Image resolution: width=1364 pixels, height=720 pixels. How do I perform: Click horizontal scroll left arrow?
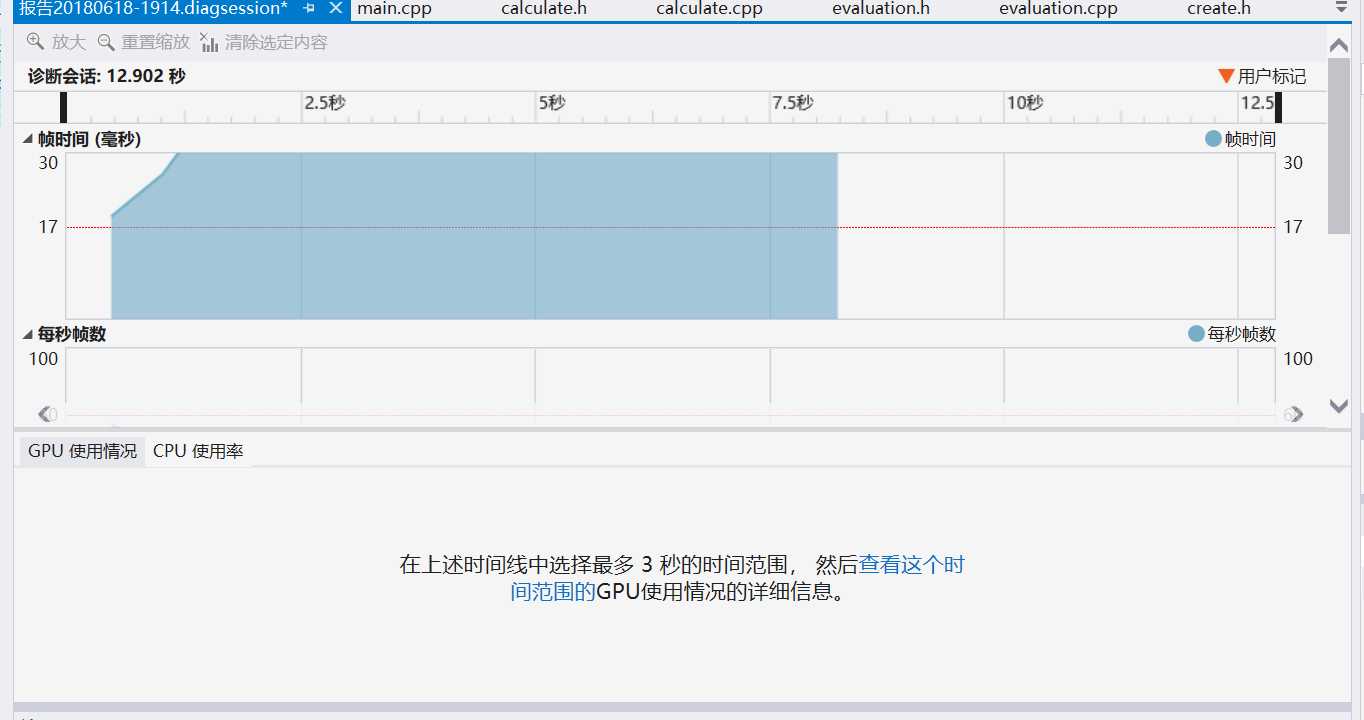click(x=46, y=414)
